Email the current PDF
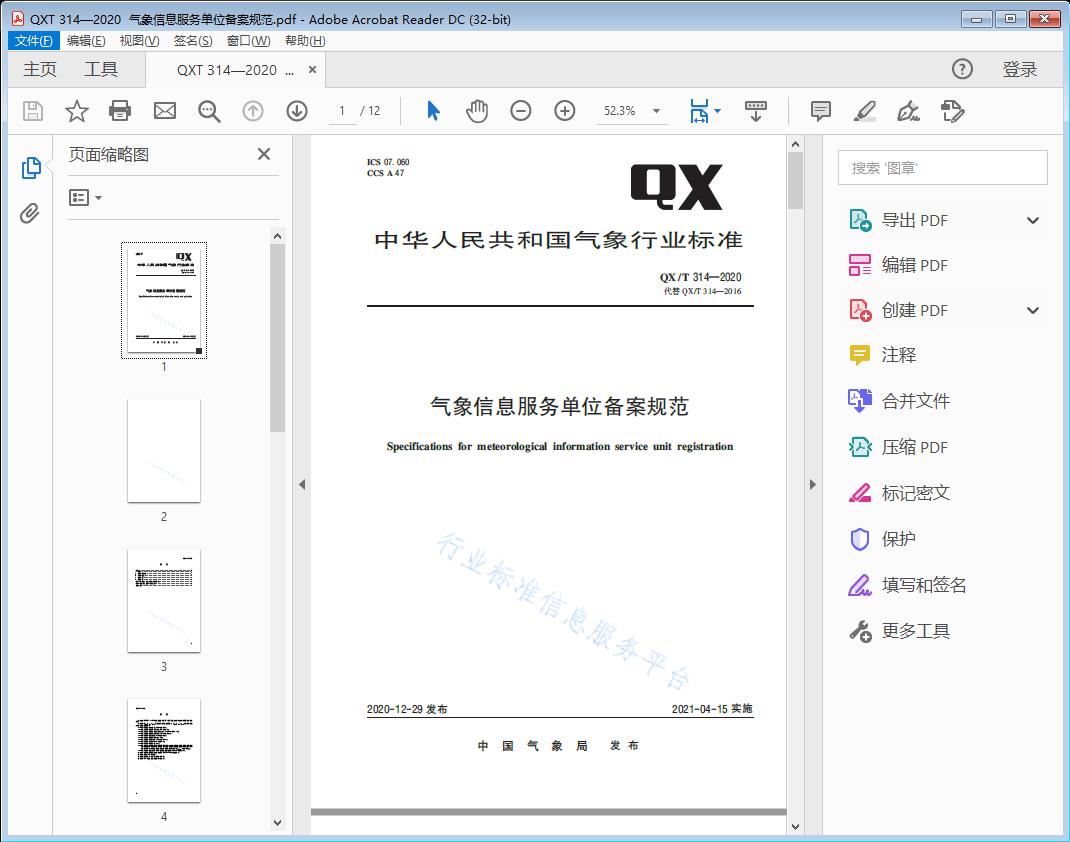This screenshot has height=842, width=1070. pos(164,111)
